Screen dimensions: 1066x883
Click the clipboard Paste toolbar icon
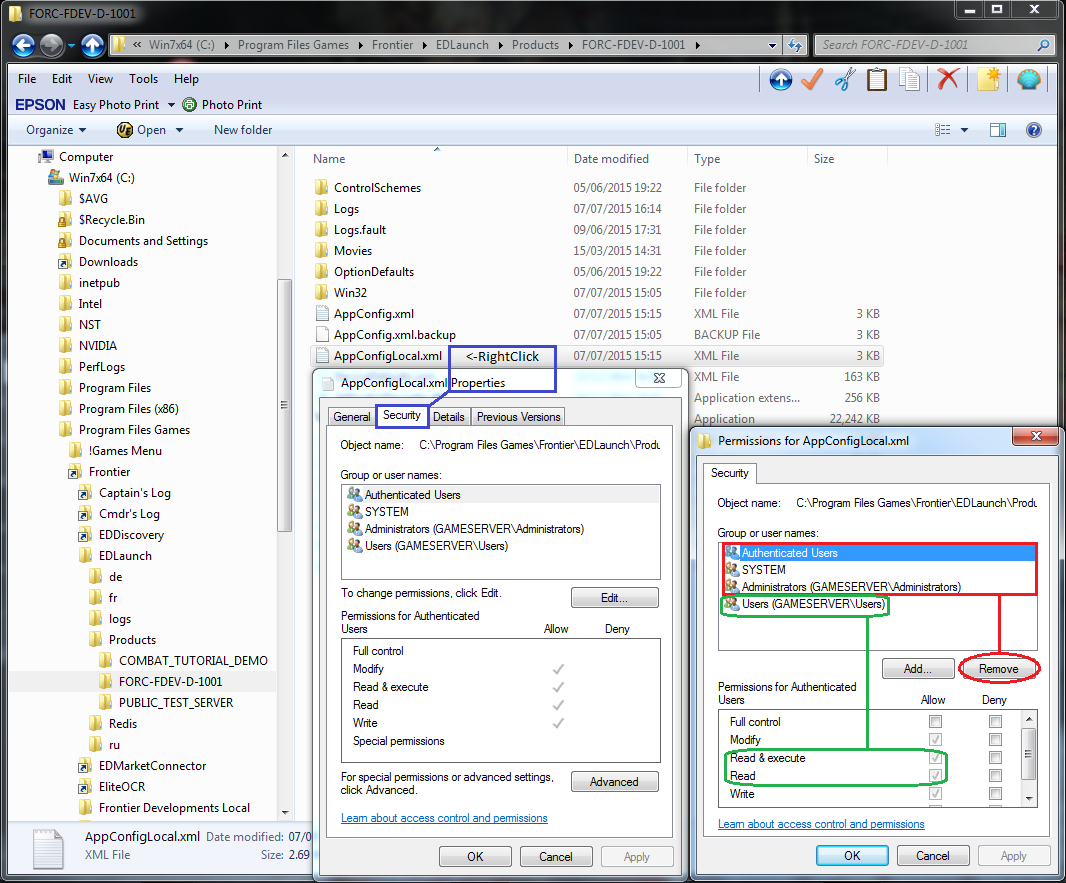click(877, 80)
